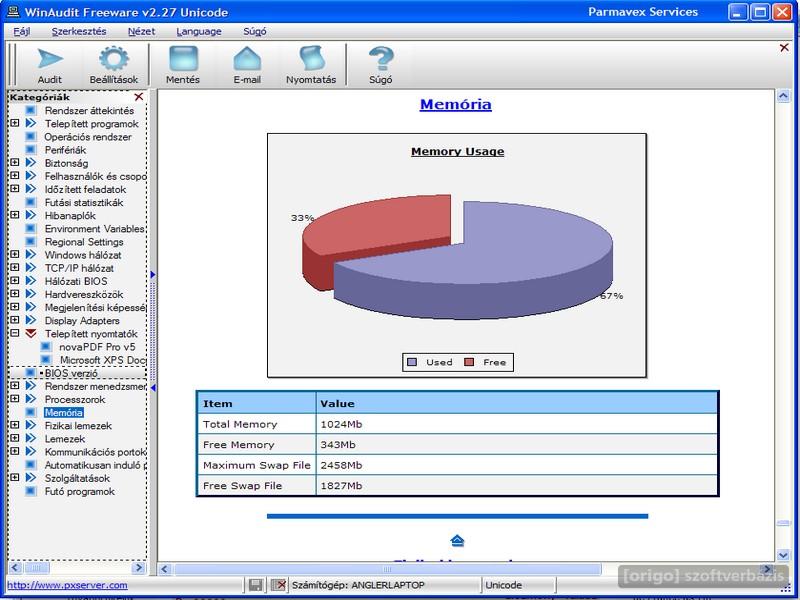Click the status bar floppy disk icon
The image size is (800, 600).
click(x=256, y=585)
